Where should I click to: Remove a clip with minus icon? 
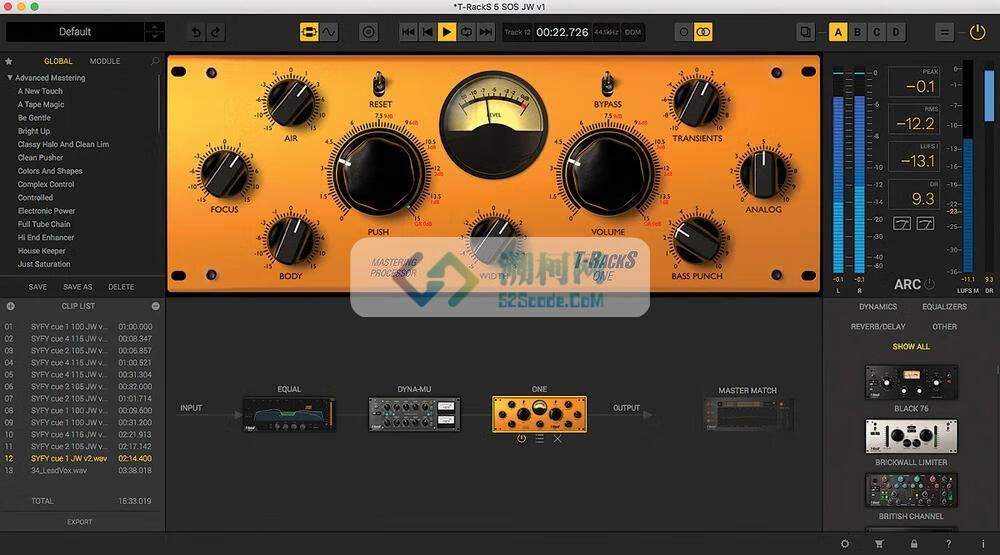point(156,306)
